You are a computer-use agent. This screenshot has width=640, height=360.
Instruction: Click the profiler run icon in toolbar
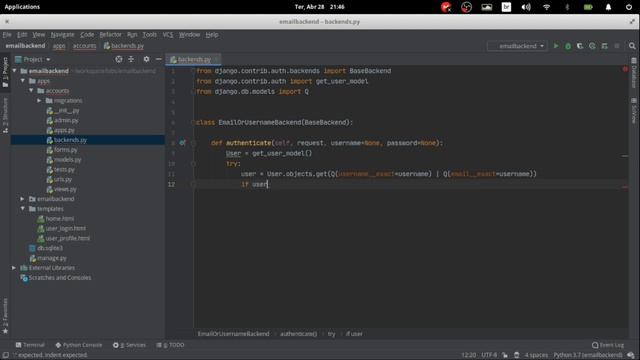point(592,46)
